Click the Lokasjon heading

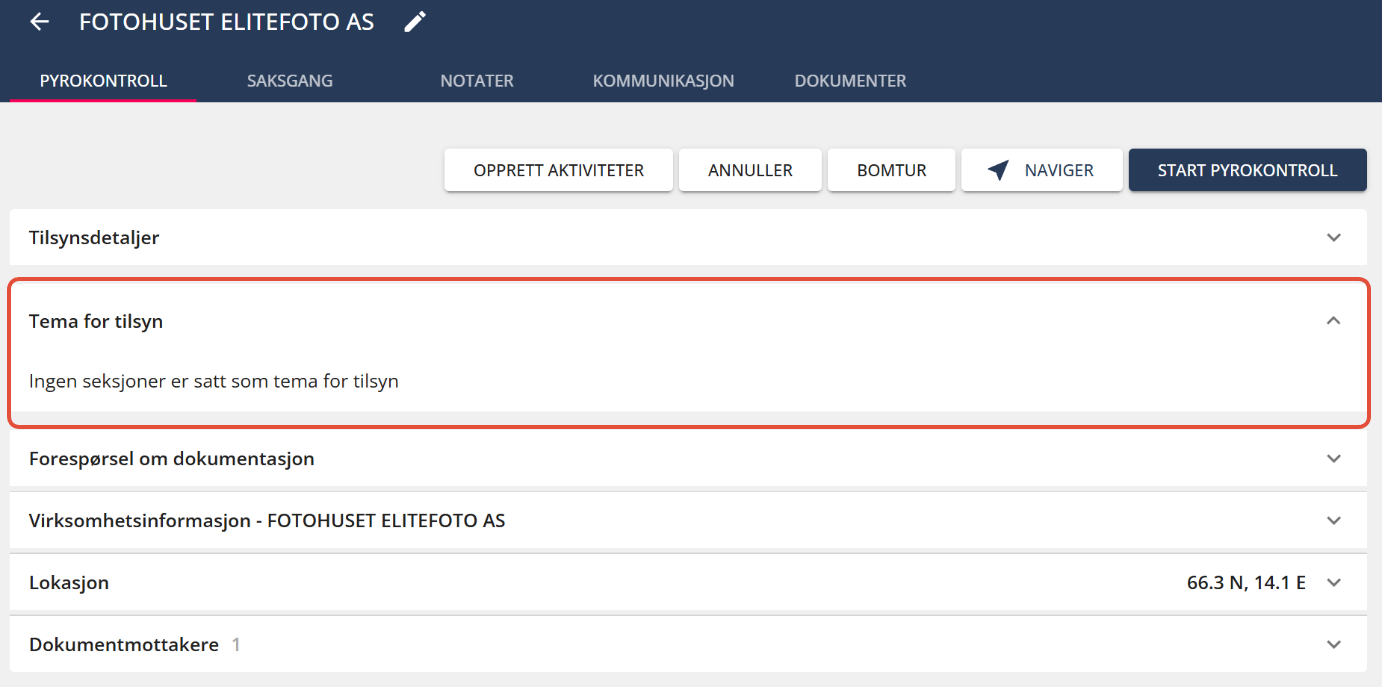(69, 582)
